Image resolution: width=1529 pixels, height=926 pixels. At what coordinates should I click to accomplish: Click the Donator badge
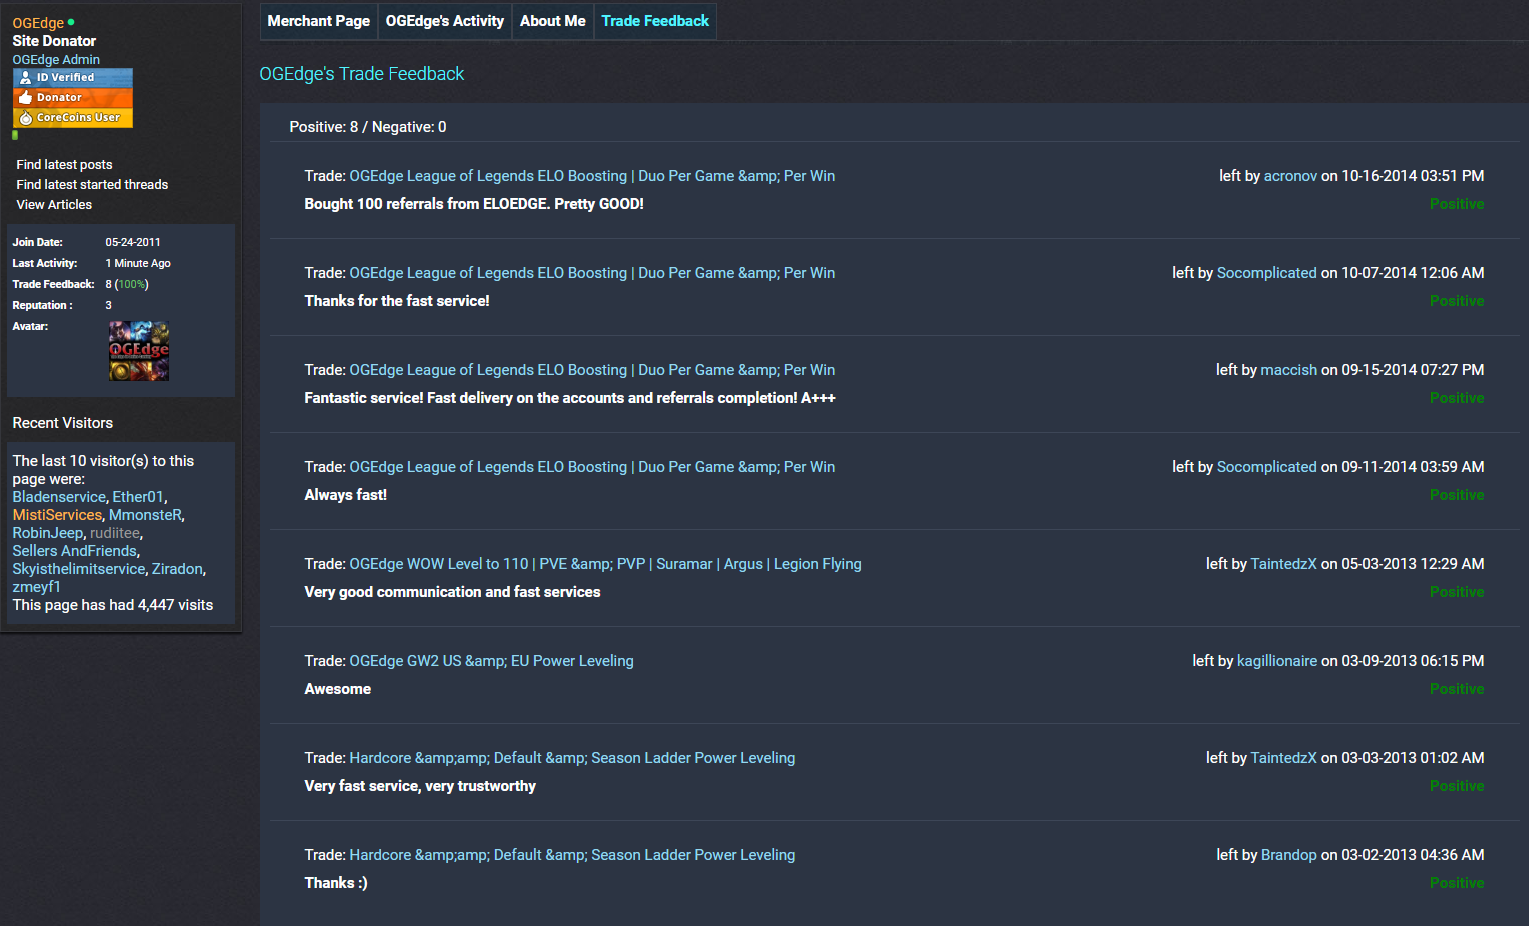coord(72,98)
